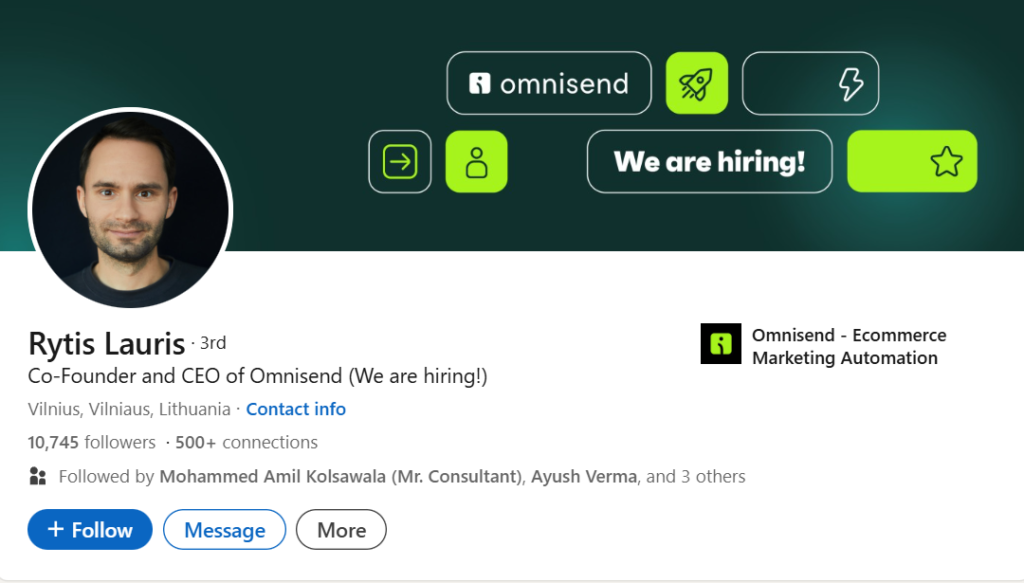Click the rocket icon in banner
The height and width of the screenshot is (583, 1024).
[696, 83]
